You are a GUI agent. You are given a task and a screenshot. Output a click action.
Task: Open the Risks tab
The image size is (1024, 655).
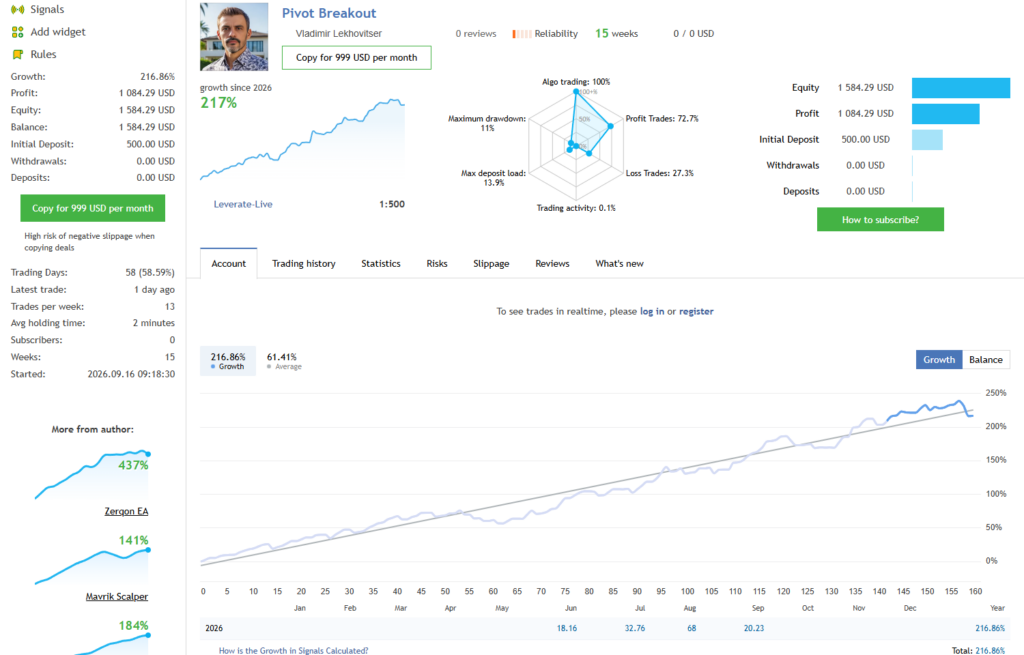(x=437, y=264)
